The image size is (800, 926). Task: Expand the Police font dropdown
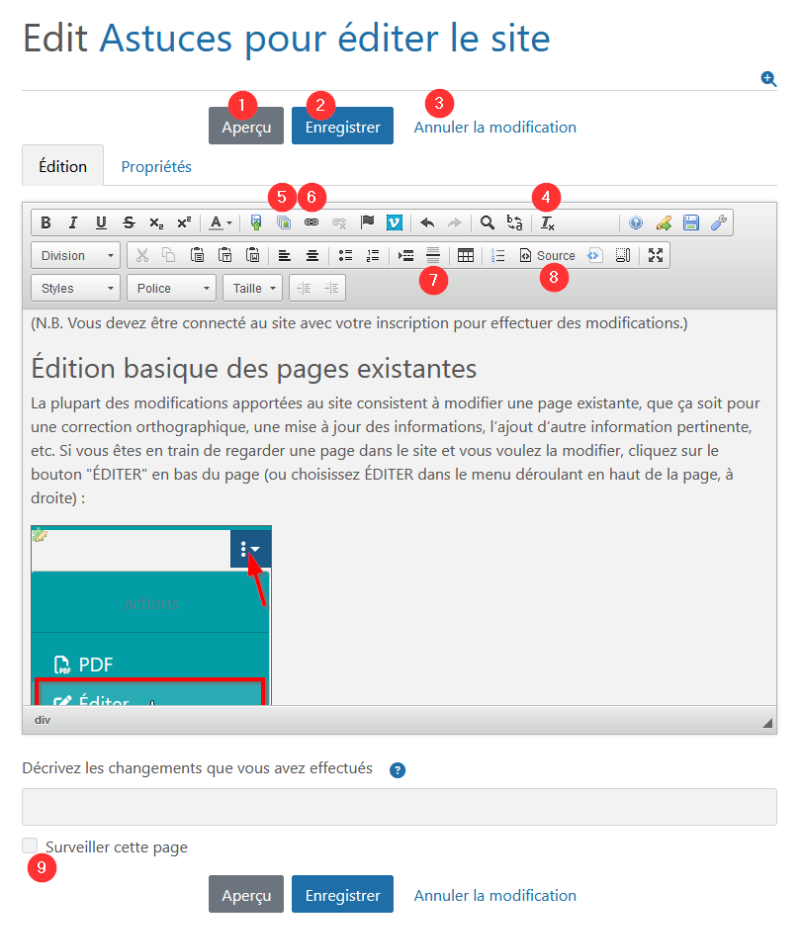pyautogui.click(x=172, y=288)
